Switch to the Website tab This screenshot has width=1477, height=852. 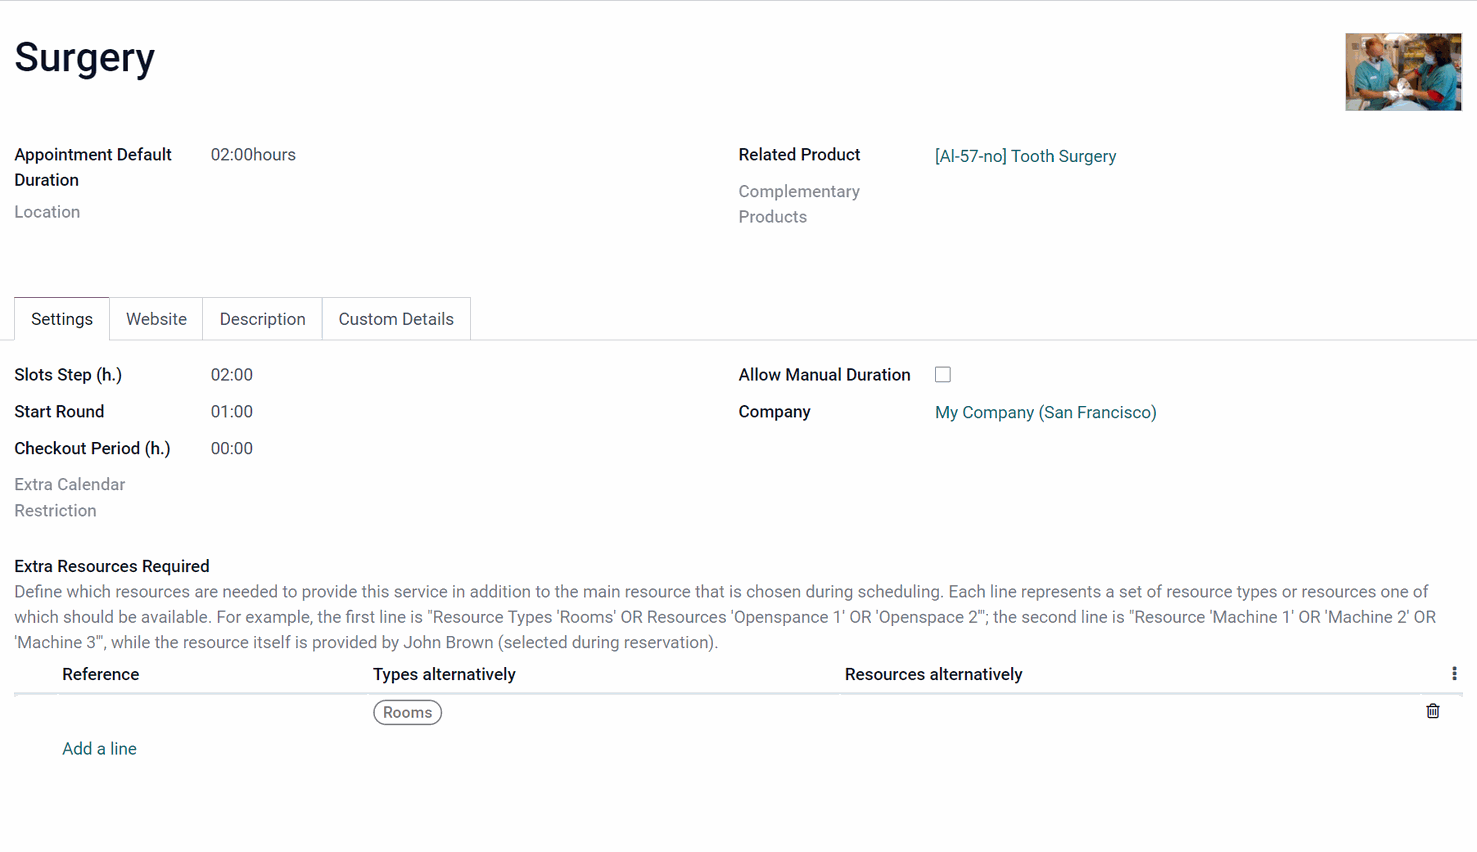(156, 319)
